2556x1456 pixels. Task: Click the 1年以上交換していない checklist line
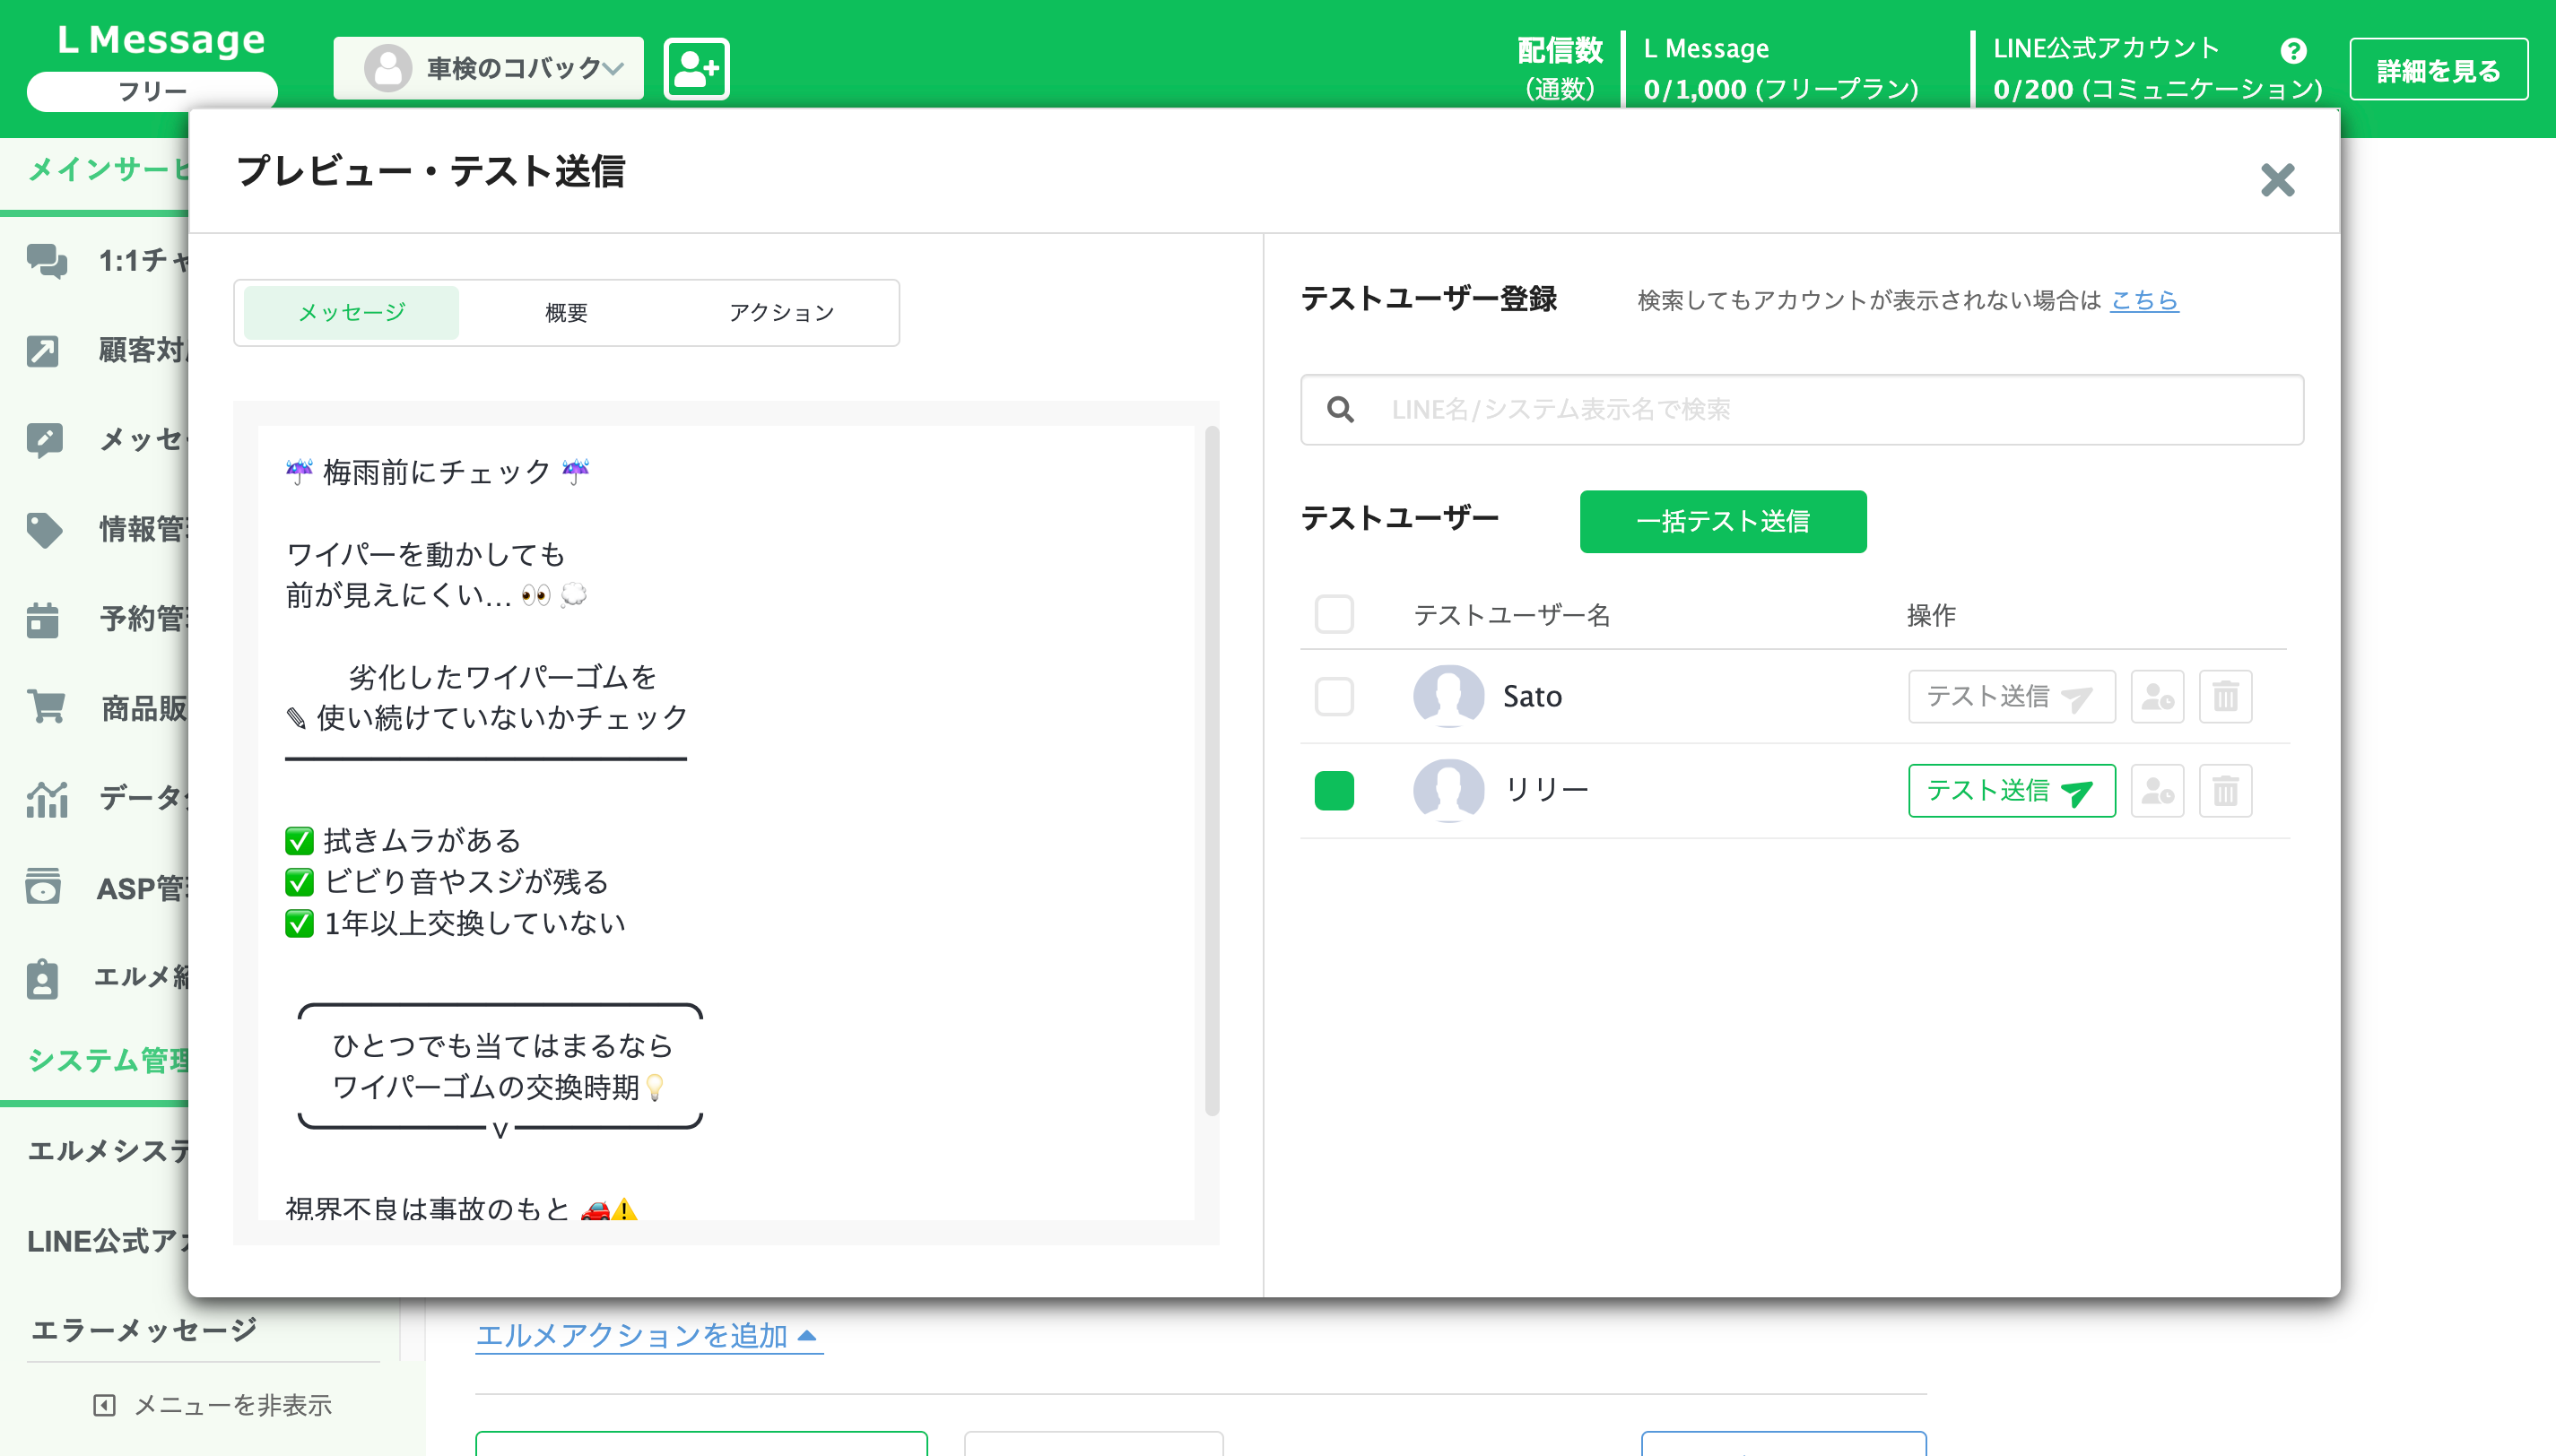click(455, 923)
